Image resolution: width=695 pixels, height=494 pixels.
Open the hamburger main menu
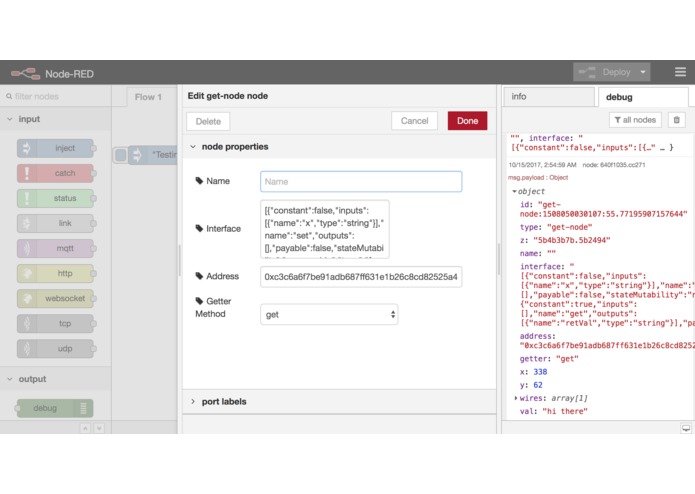tap(680, 72)
